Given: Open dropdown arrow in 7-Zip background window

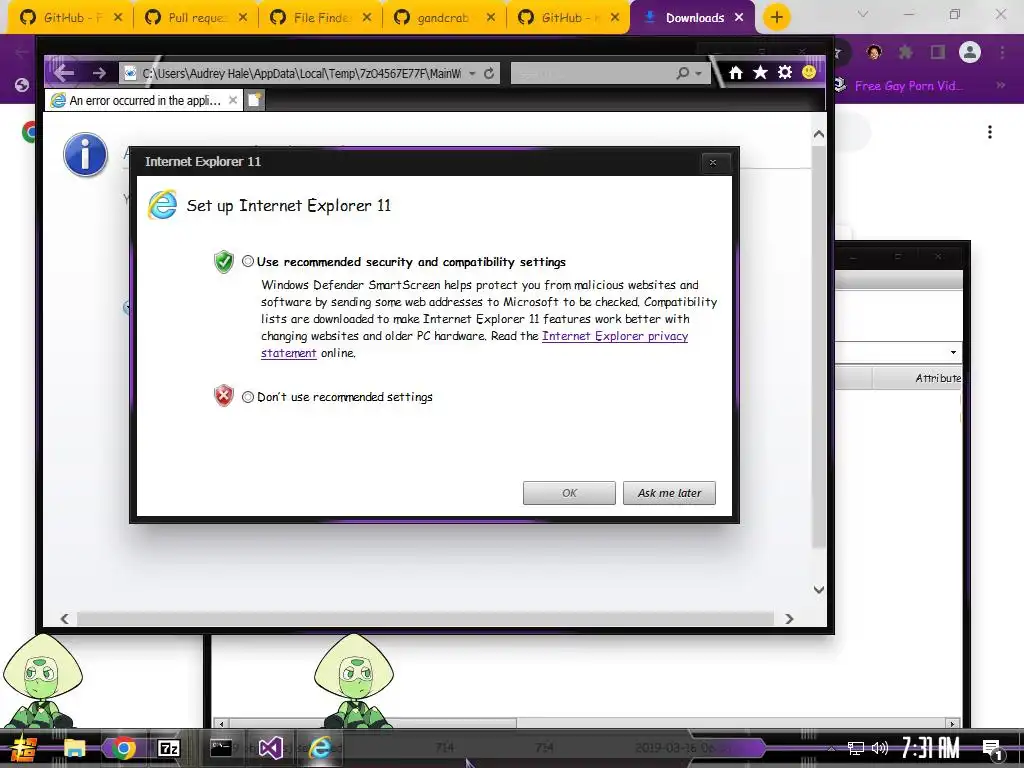Looking at the screenshot, I should (953, 353).
